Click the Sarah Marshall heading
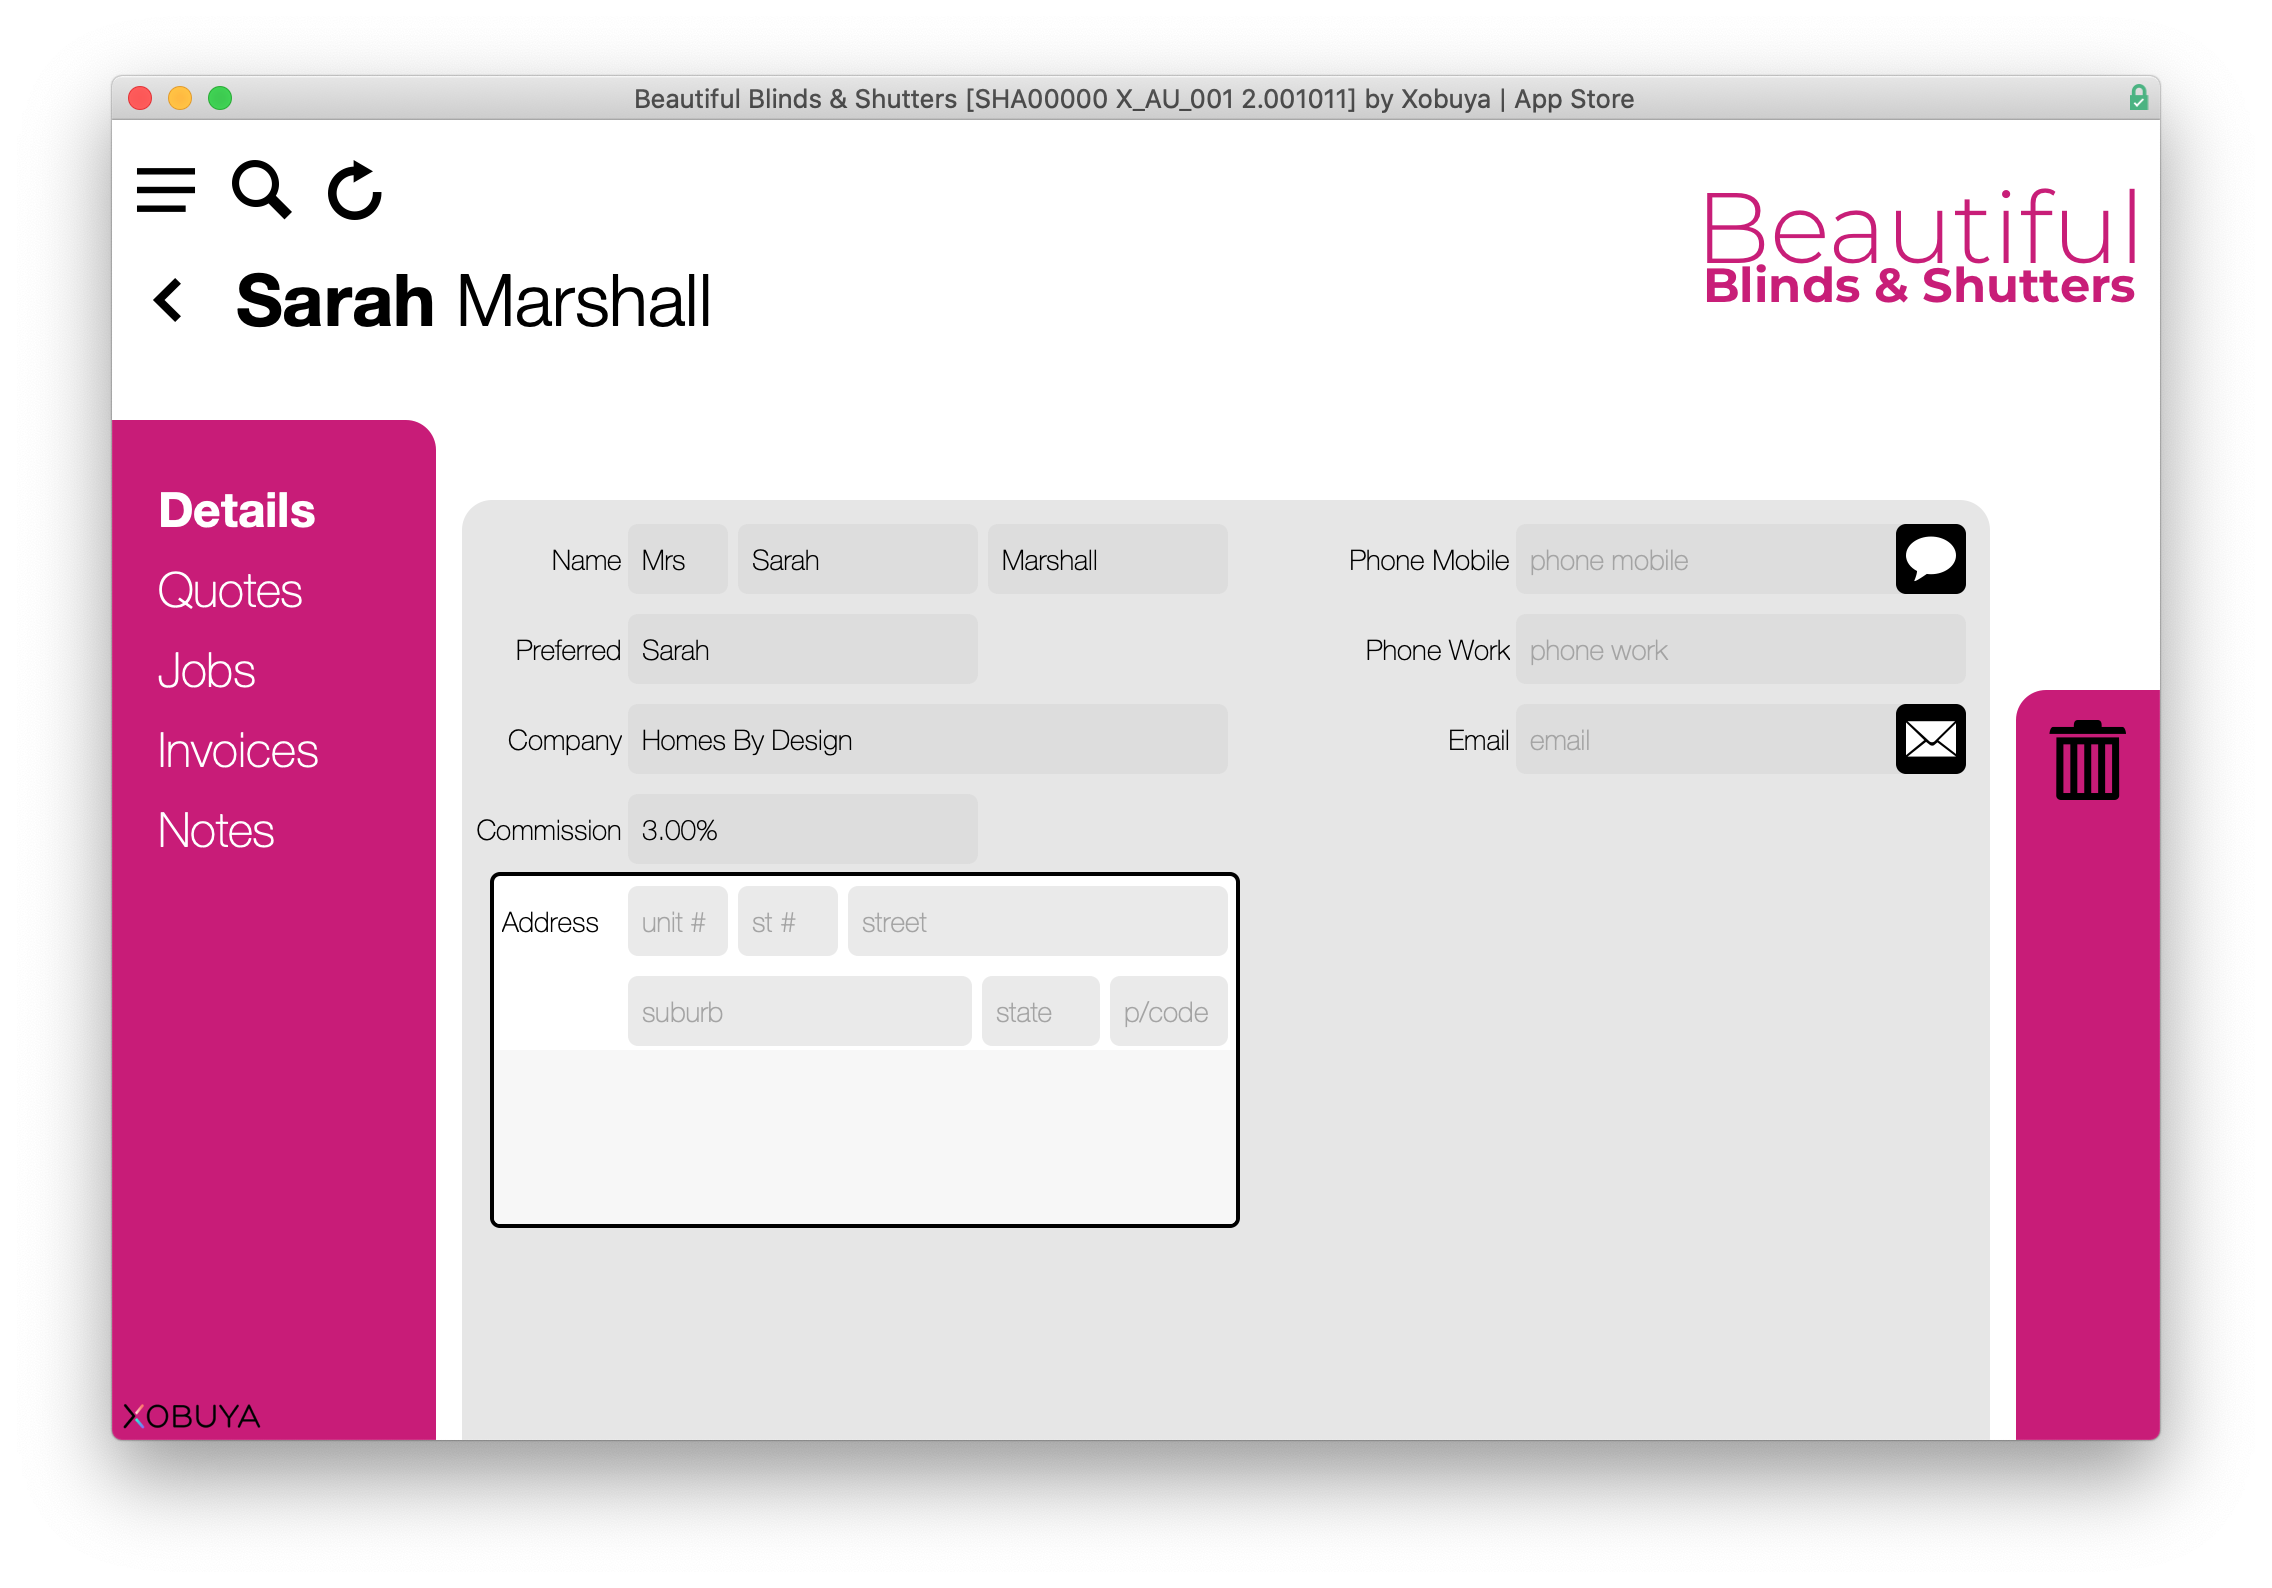 point(474,301)
